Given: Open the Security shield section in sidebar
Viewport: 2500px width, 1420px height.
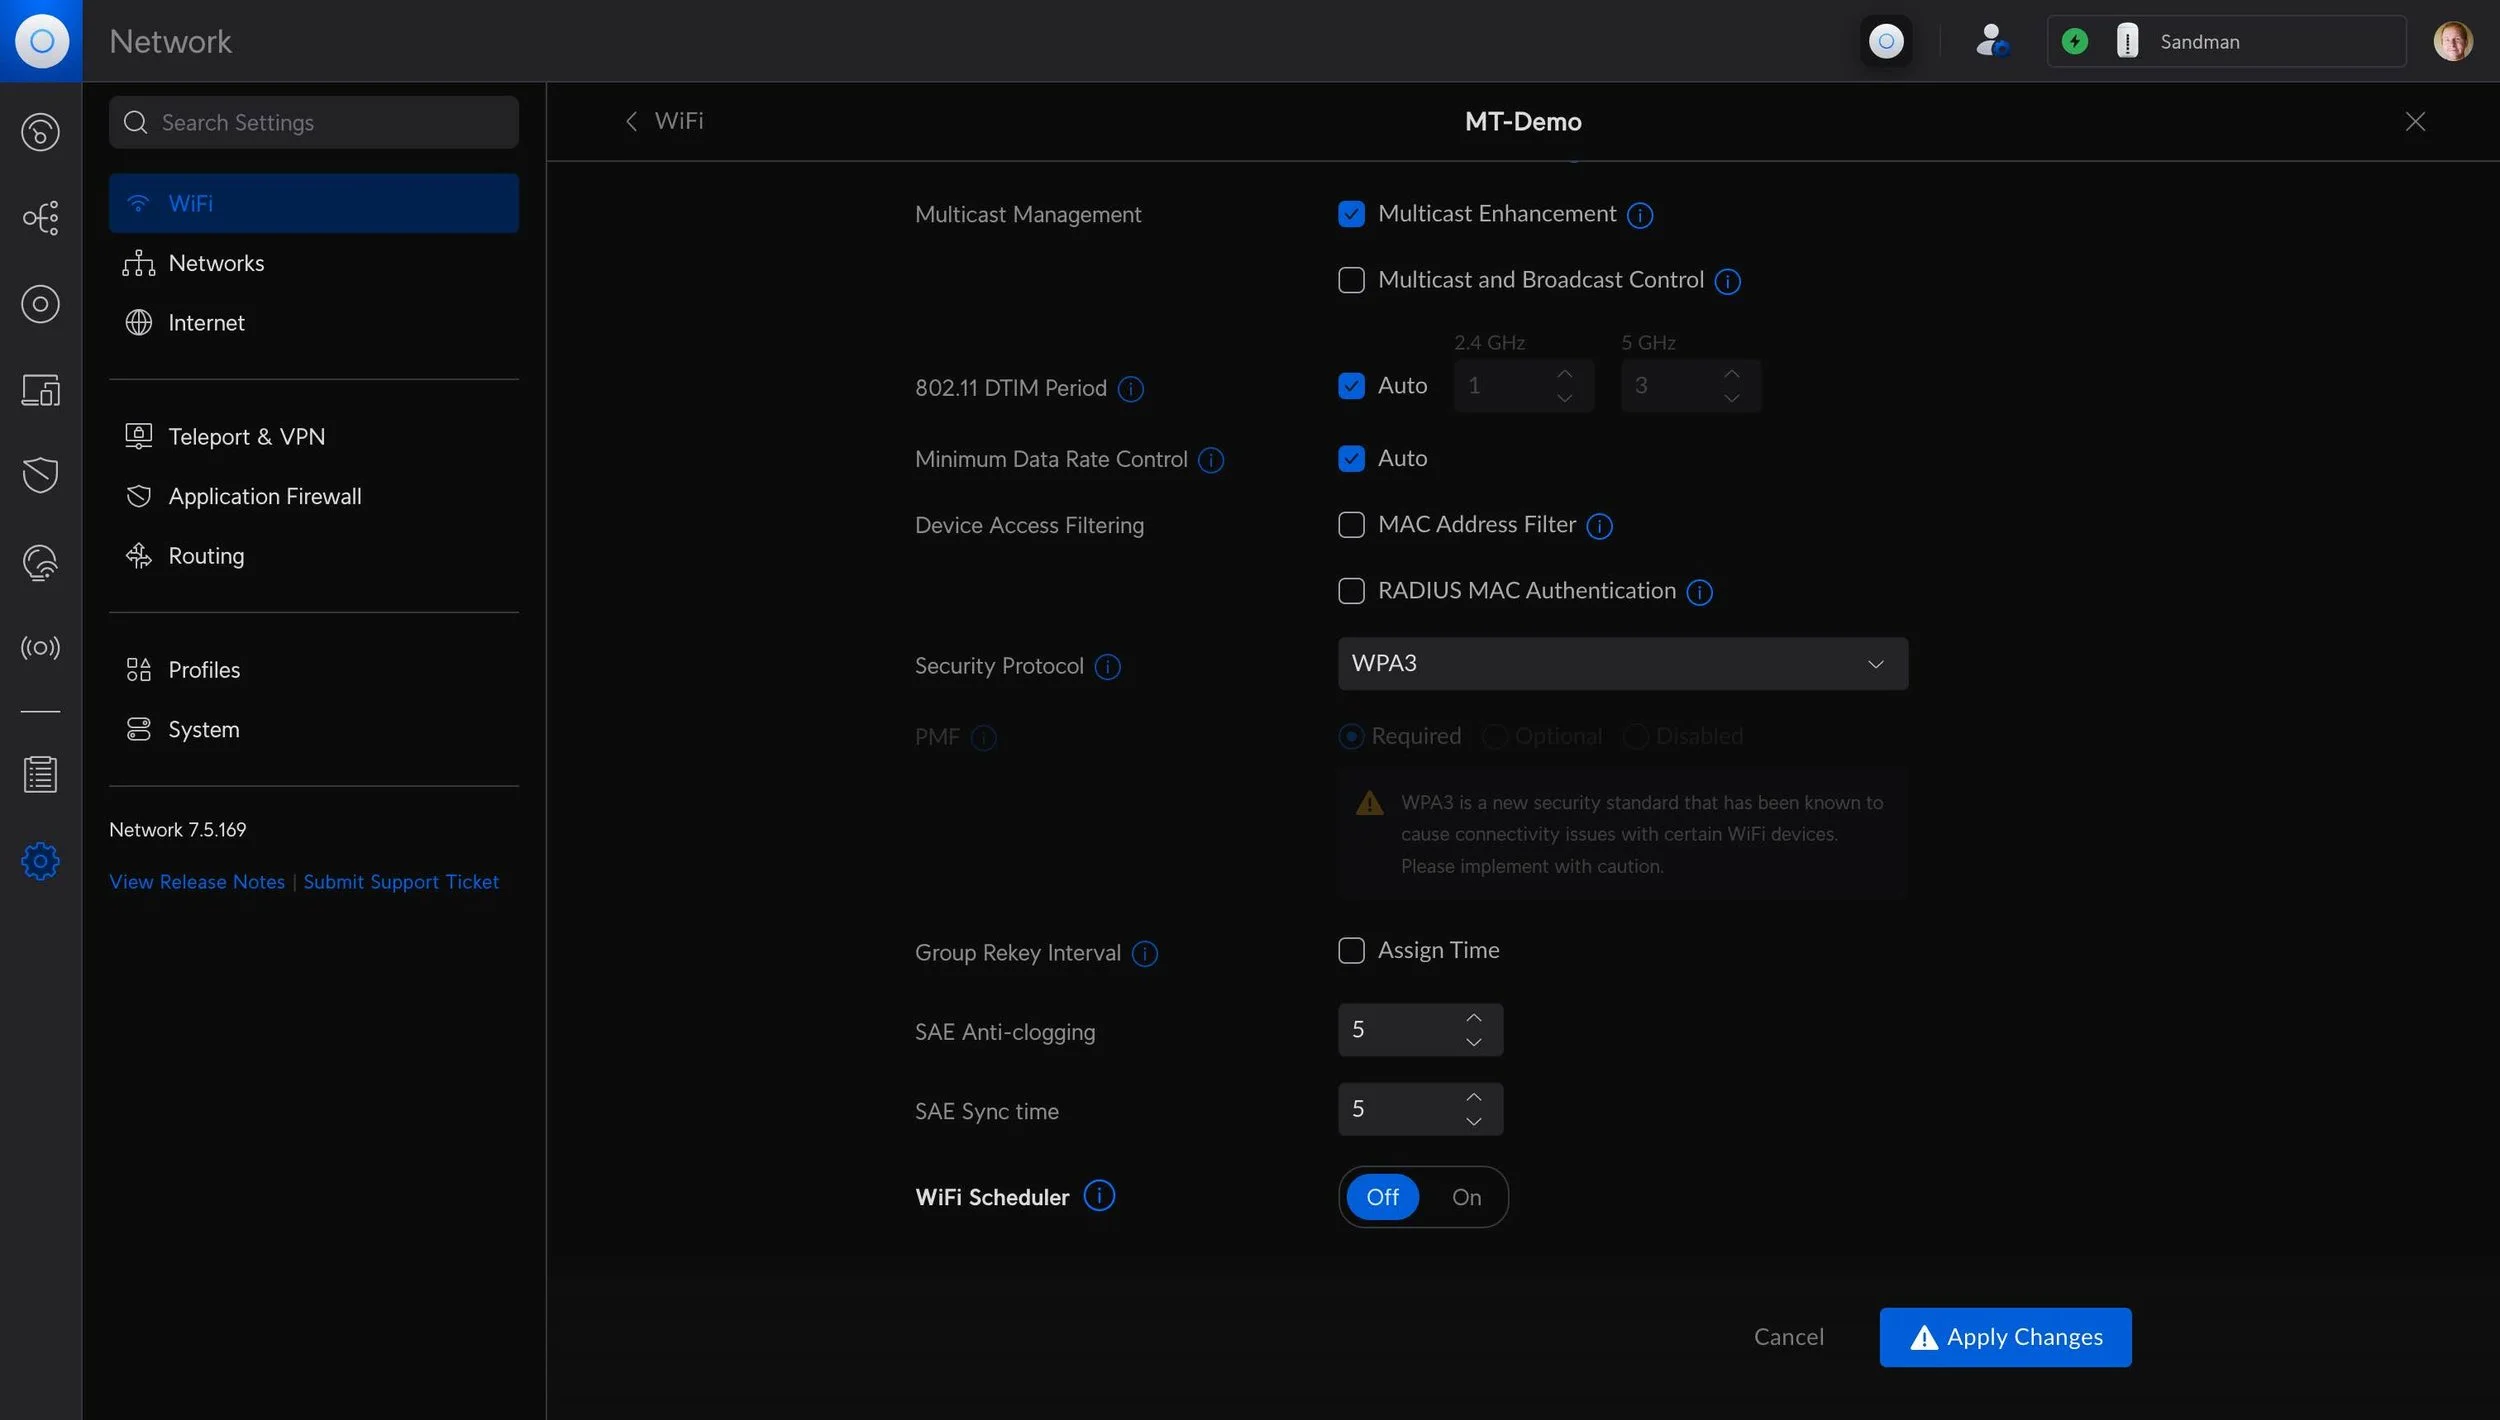Looking at the screenshot, I should [x=40, y=475].
